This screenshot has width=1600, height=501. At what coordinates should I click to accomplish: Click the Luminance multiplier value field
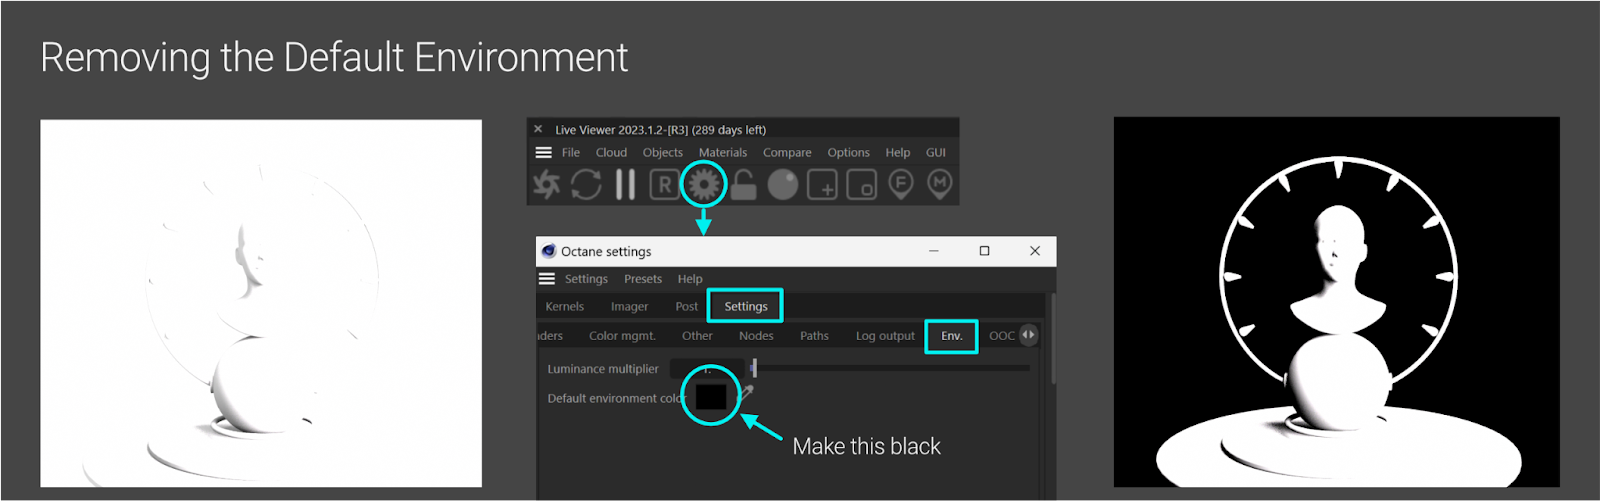tap(707, 369)
